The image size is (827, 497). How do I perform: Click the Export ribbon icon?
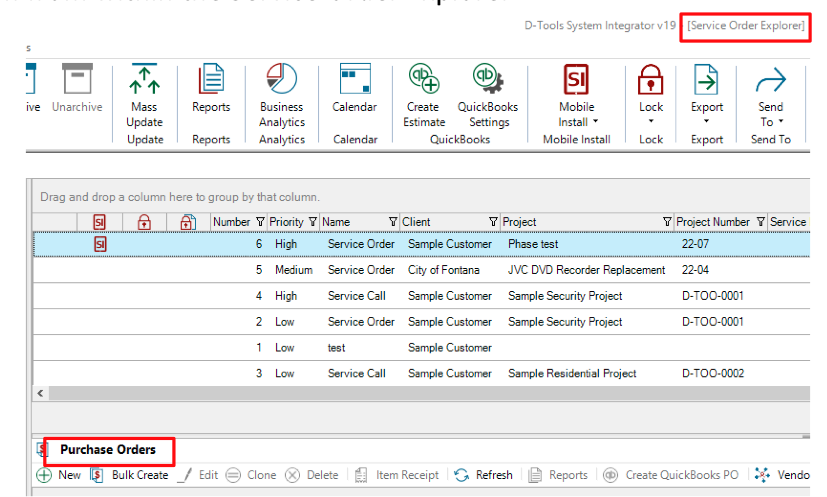pyautogui.click(x=706, y=79)
